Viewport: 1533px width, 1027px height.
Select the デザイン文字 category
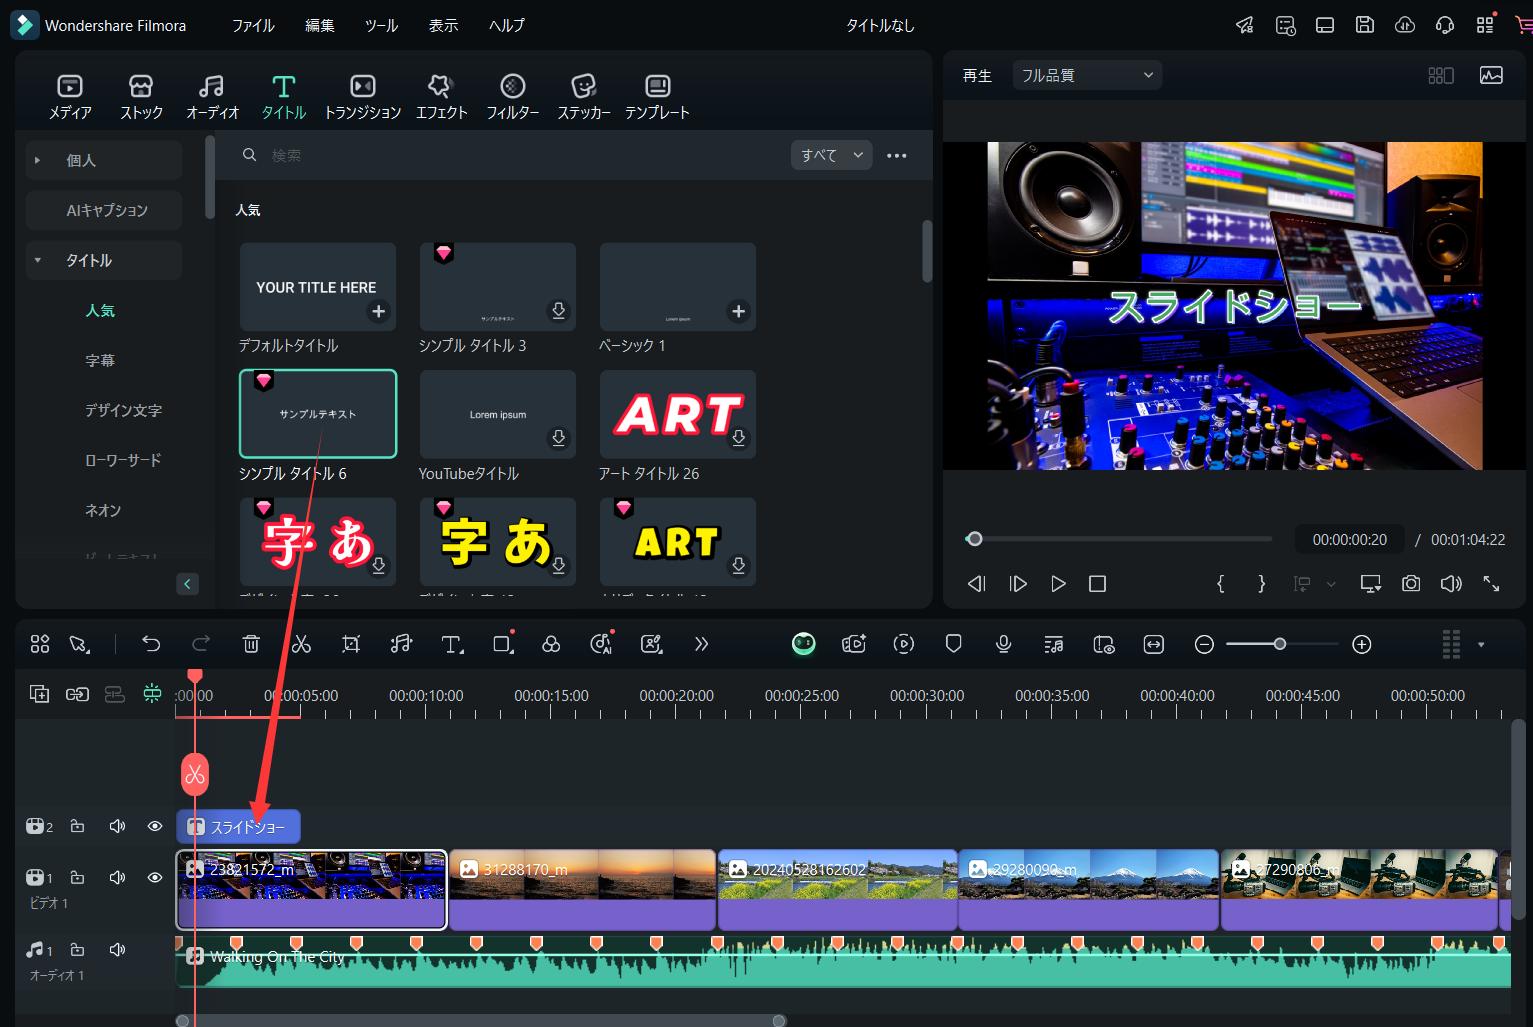coord(123,410)
